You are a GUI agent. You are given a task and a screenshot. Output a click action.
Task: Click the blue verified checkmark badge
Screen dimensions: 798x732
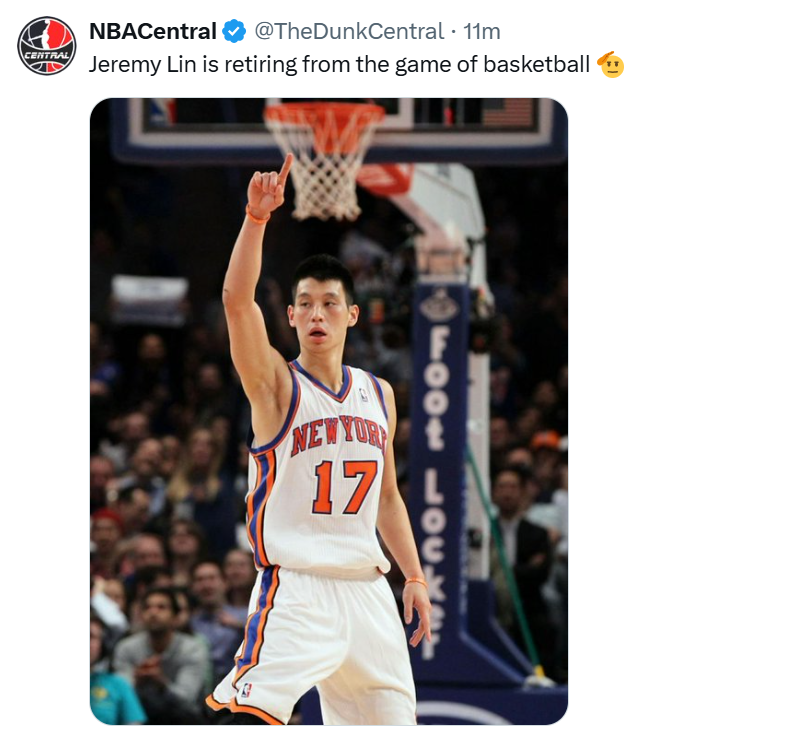coord(234,32)
